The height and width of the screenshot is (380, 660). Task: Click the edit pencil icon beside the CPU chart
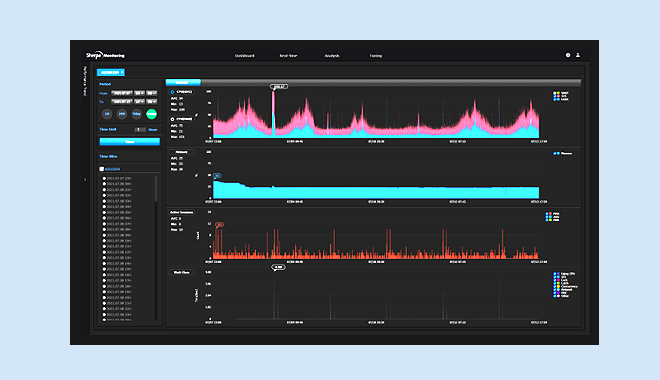coord(196,115)
